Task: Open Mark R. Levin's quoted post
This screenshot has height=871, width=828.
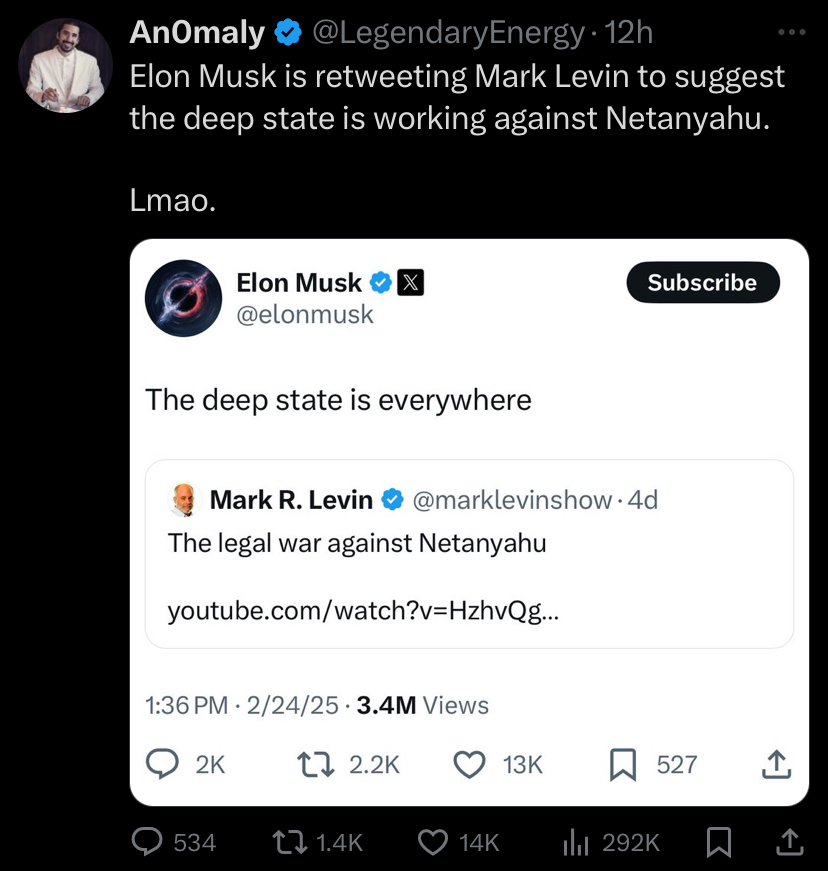Action: point(469,554)
